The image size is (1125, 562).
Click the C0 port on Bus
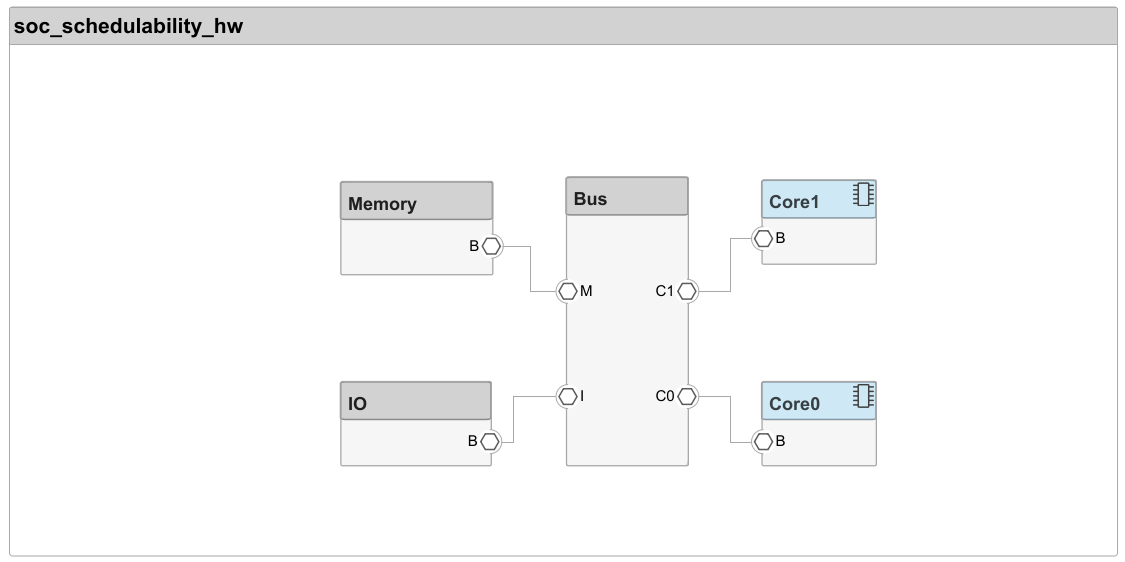tap(687, 396)
